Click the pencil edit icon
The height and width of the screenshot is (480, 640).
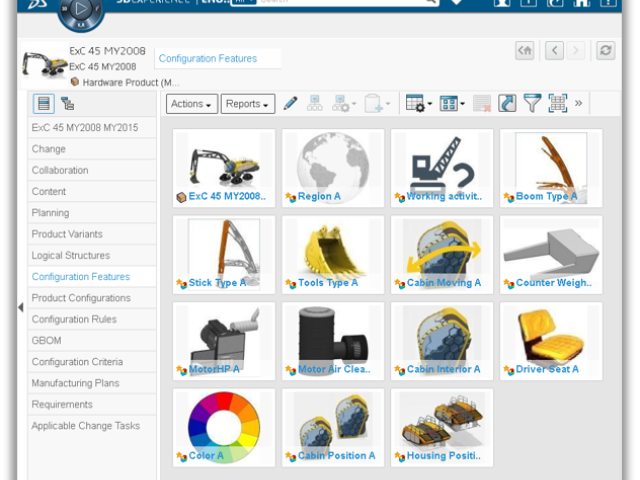pyautogui.click(x=290, y=103)
